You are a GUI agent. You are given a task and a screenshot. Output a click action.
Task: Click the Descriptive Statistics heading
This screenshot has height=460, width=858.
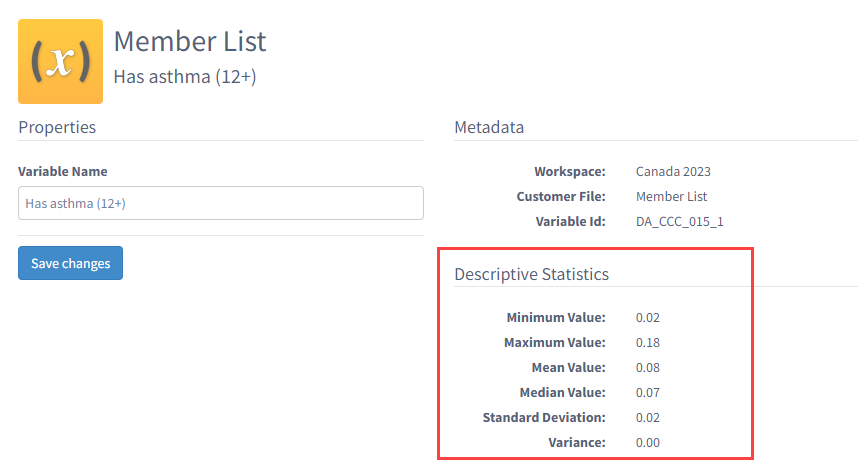click(531, 274)
